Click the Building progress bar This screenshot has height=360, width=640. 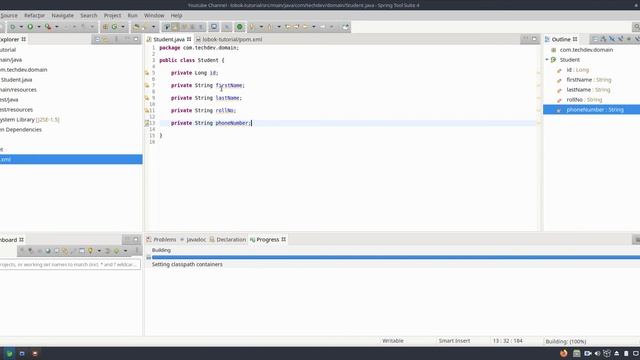(x=396, y=258)
